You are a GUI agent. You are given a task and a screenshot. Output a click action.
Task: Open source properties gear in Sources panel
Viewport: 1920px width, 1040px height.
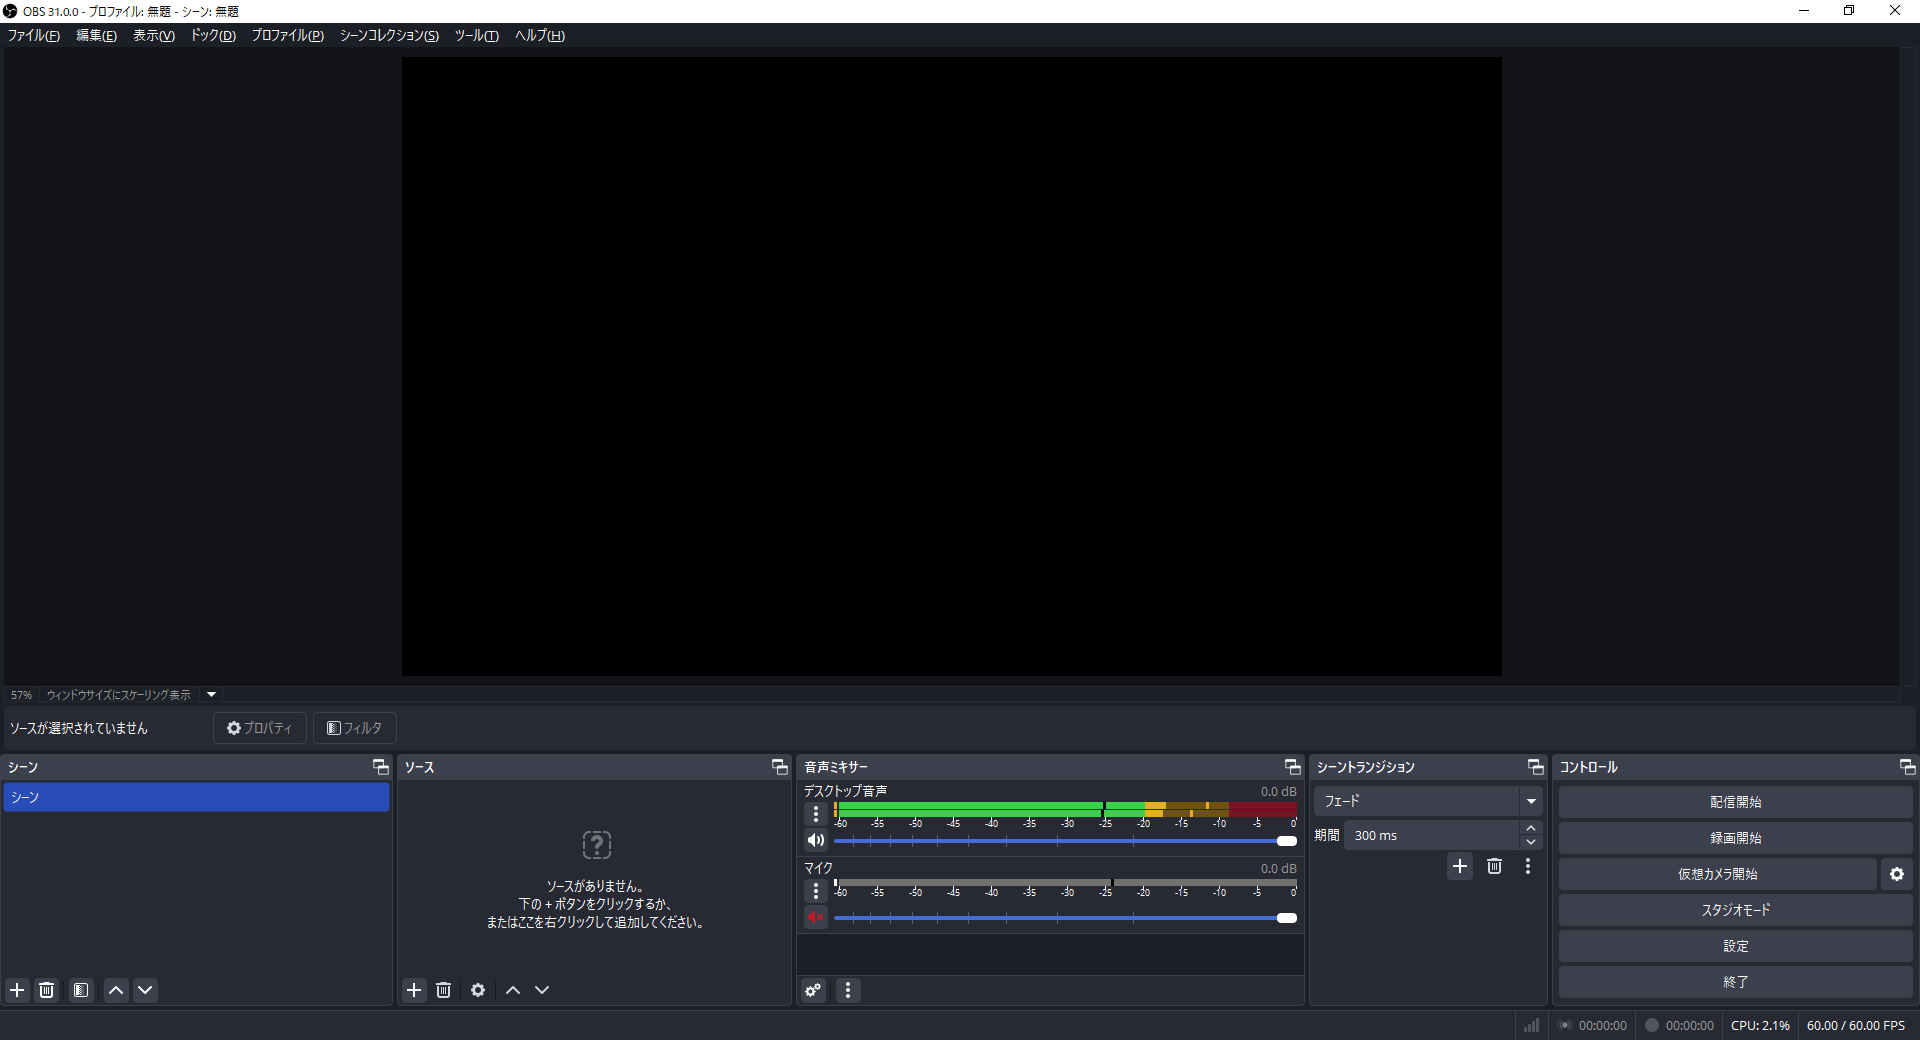[478, 990]
